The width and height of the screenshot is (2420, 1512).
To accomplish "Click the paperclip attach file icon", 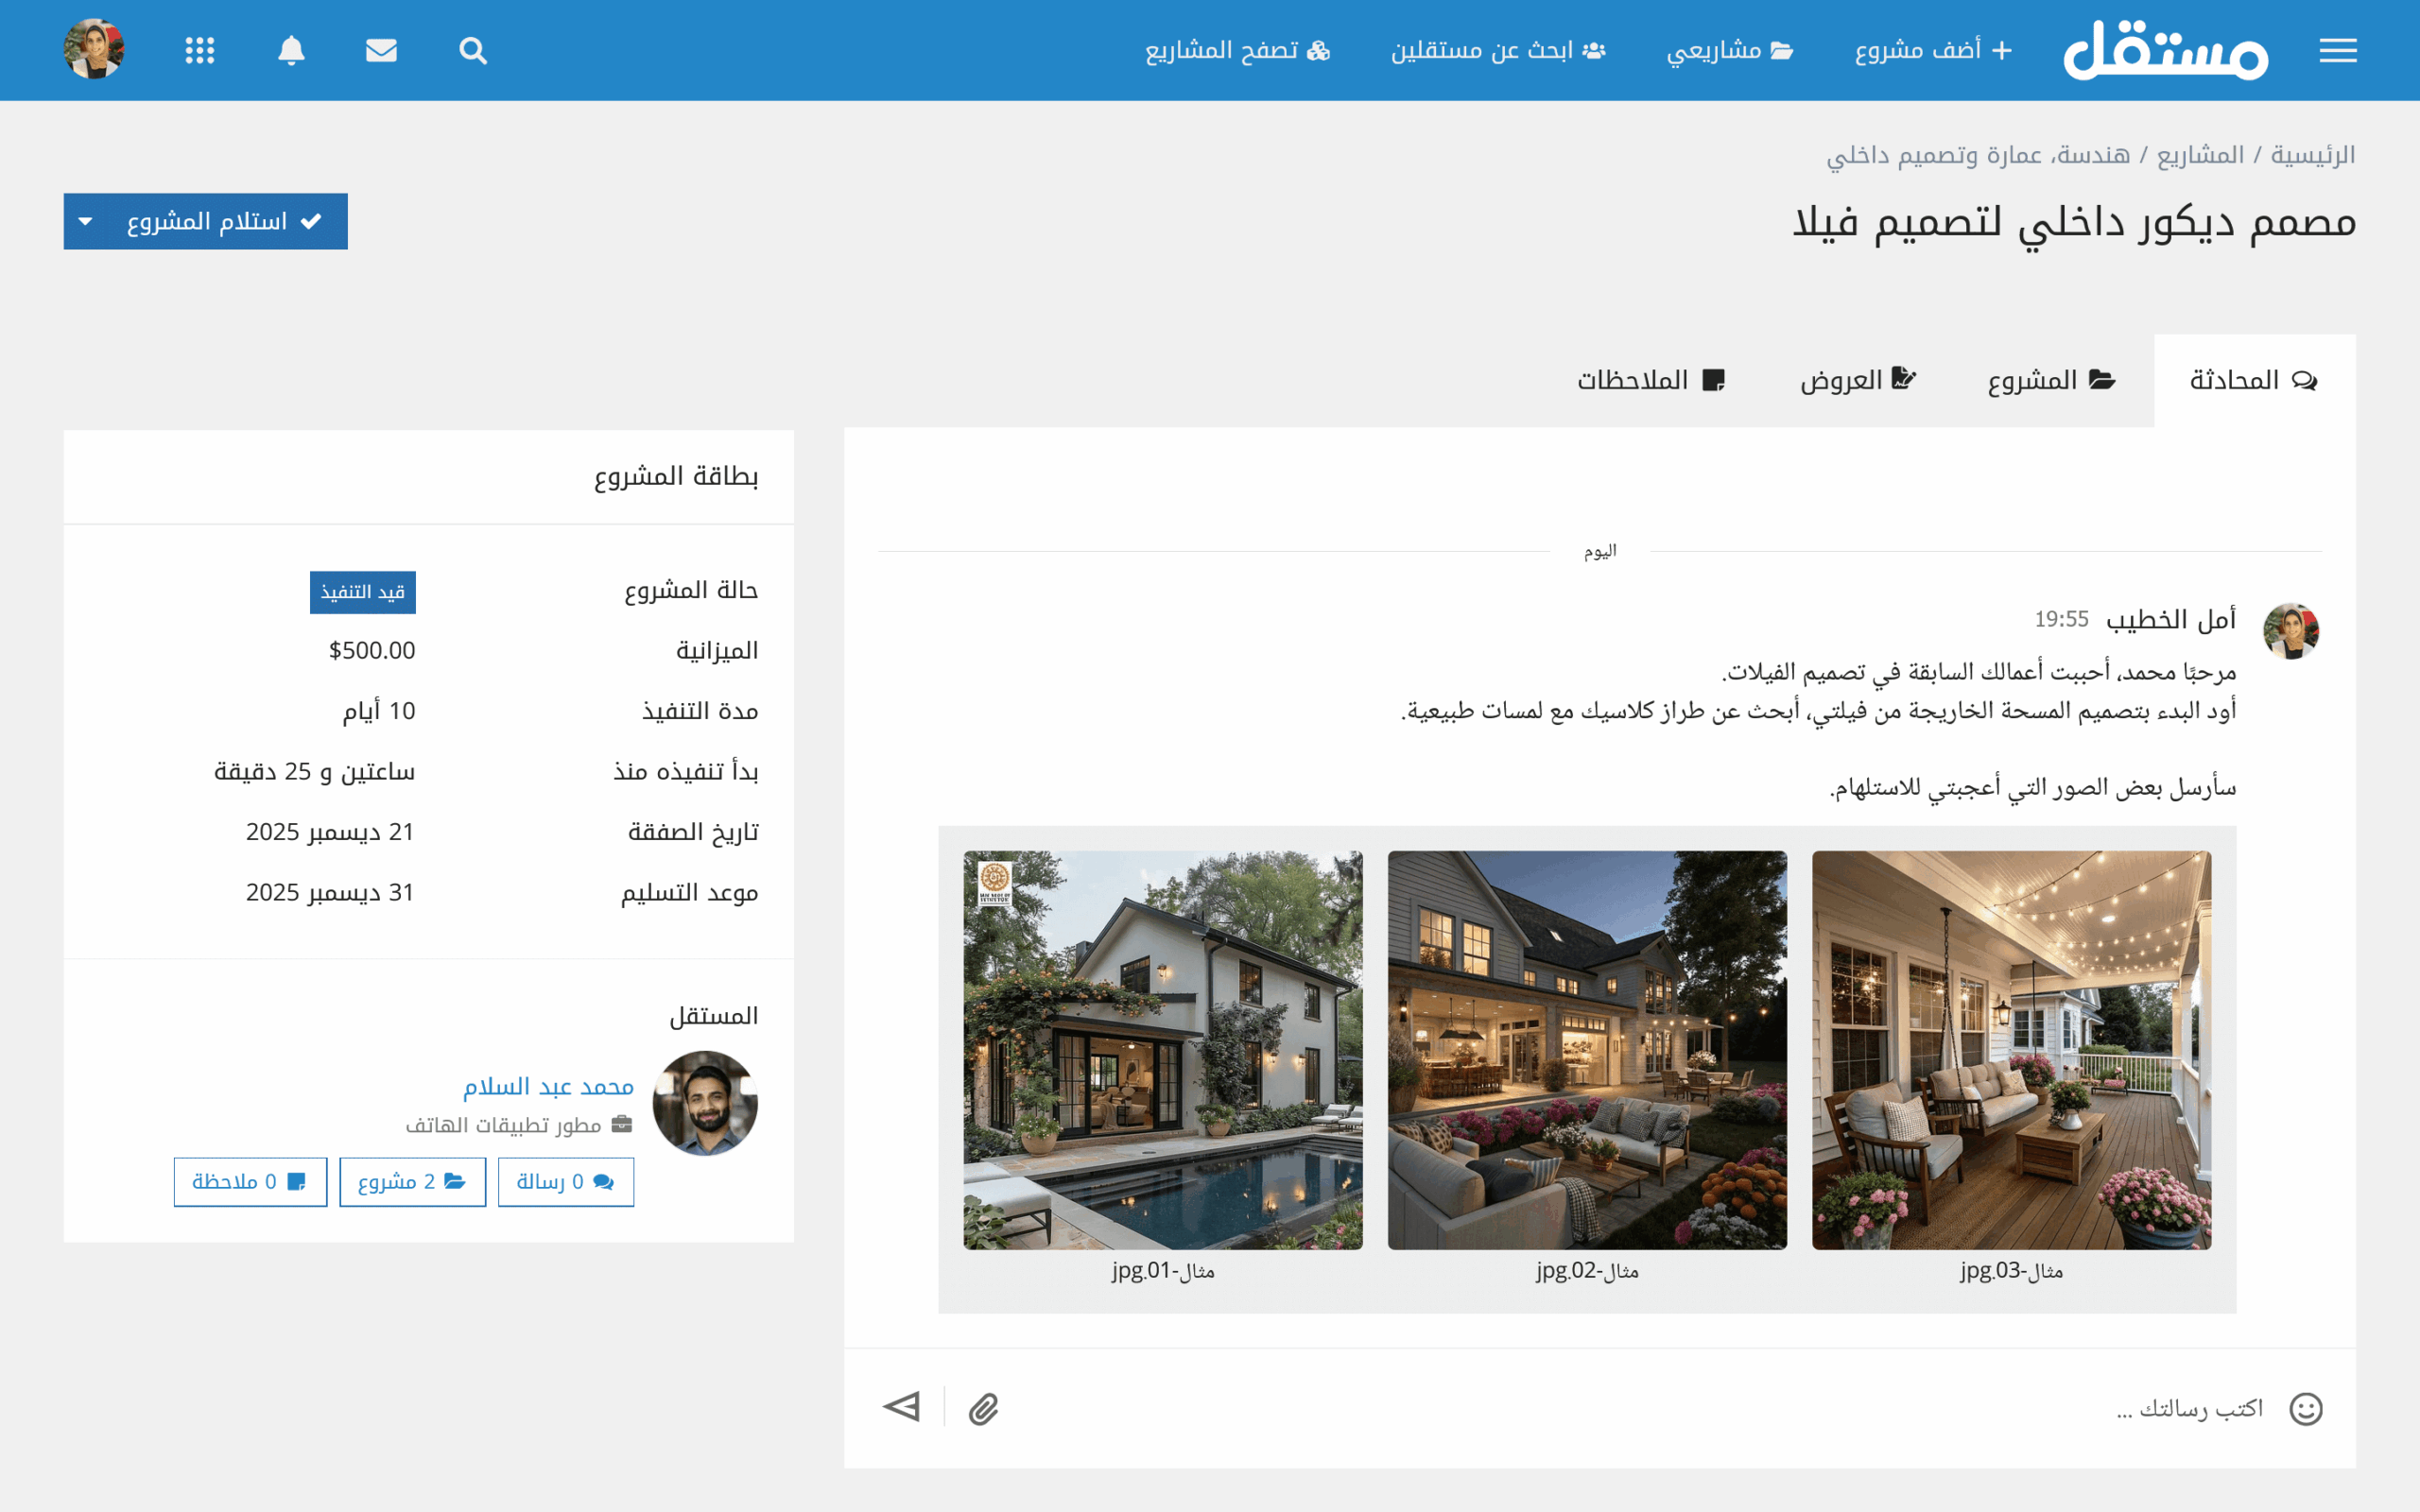I will click(983, 1409).
